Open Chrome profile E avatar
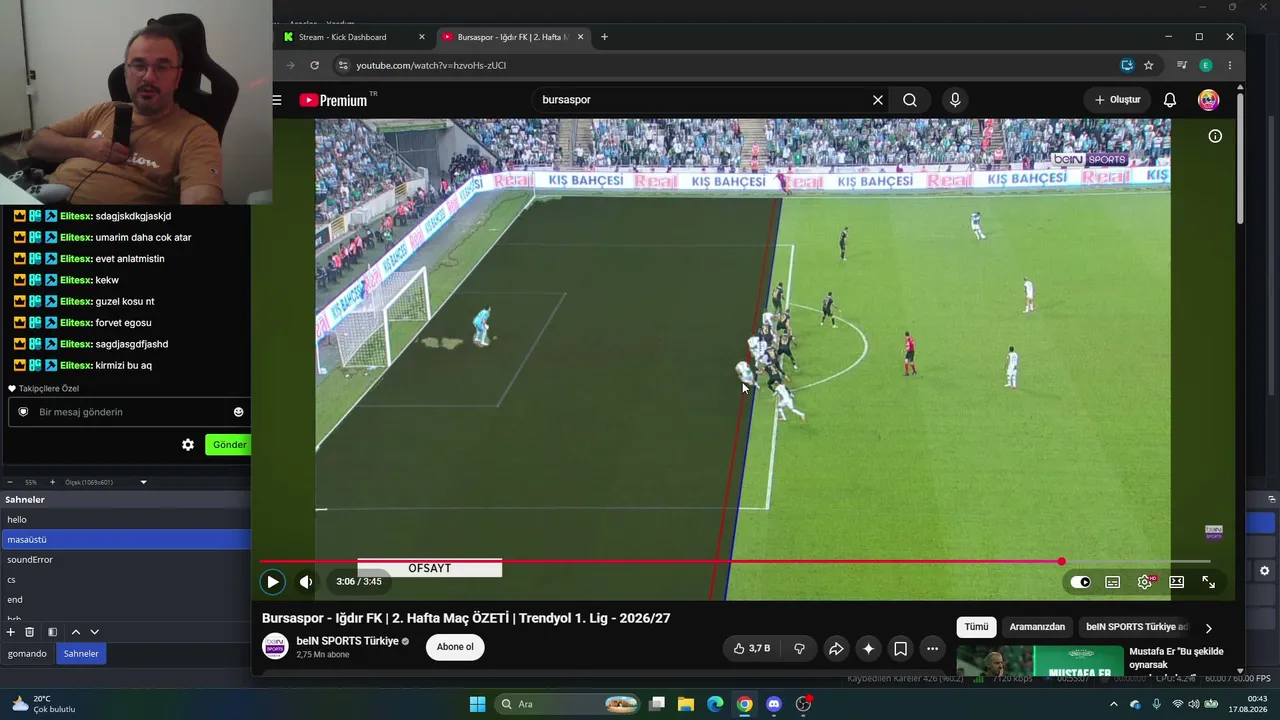 1206,65
